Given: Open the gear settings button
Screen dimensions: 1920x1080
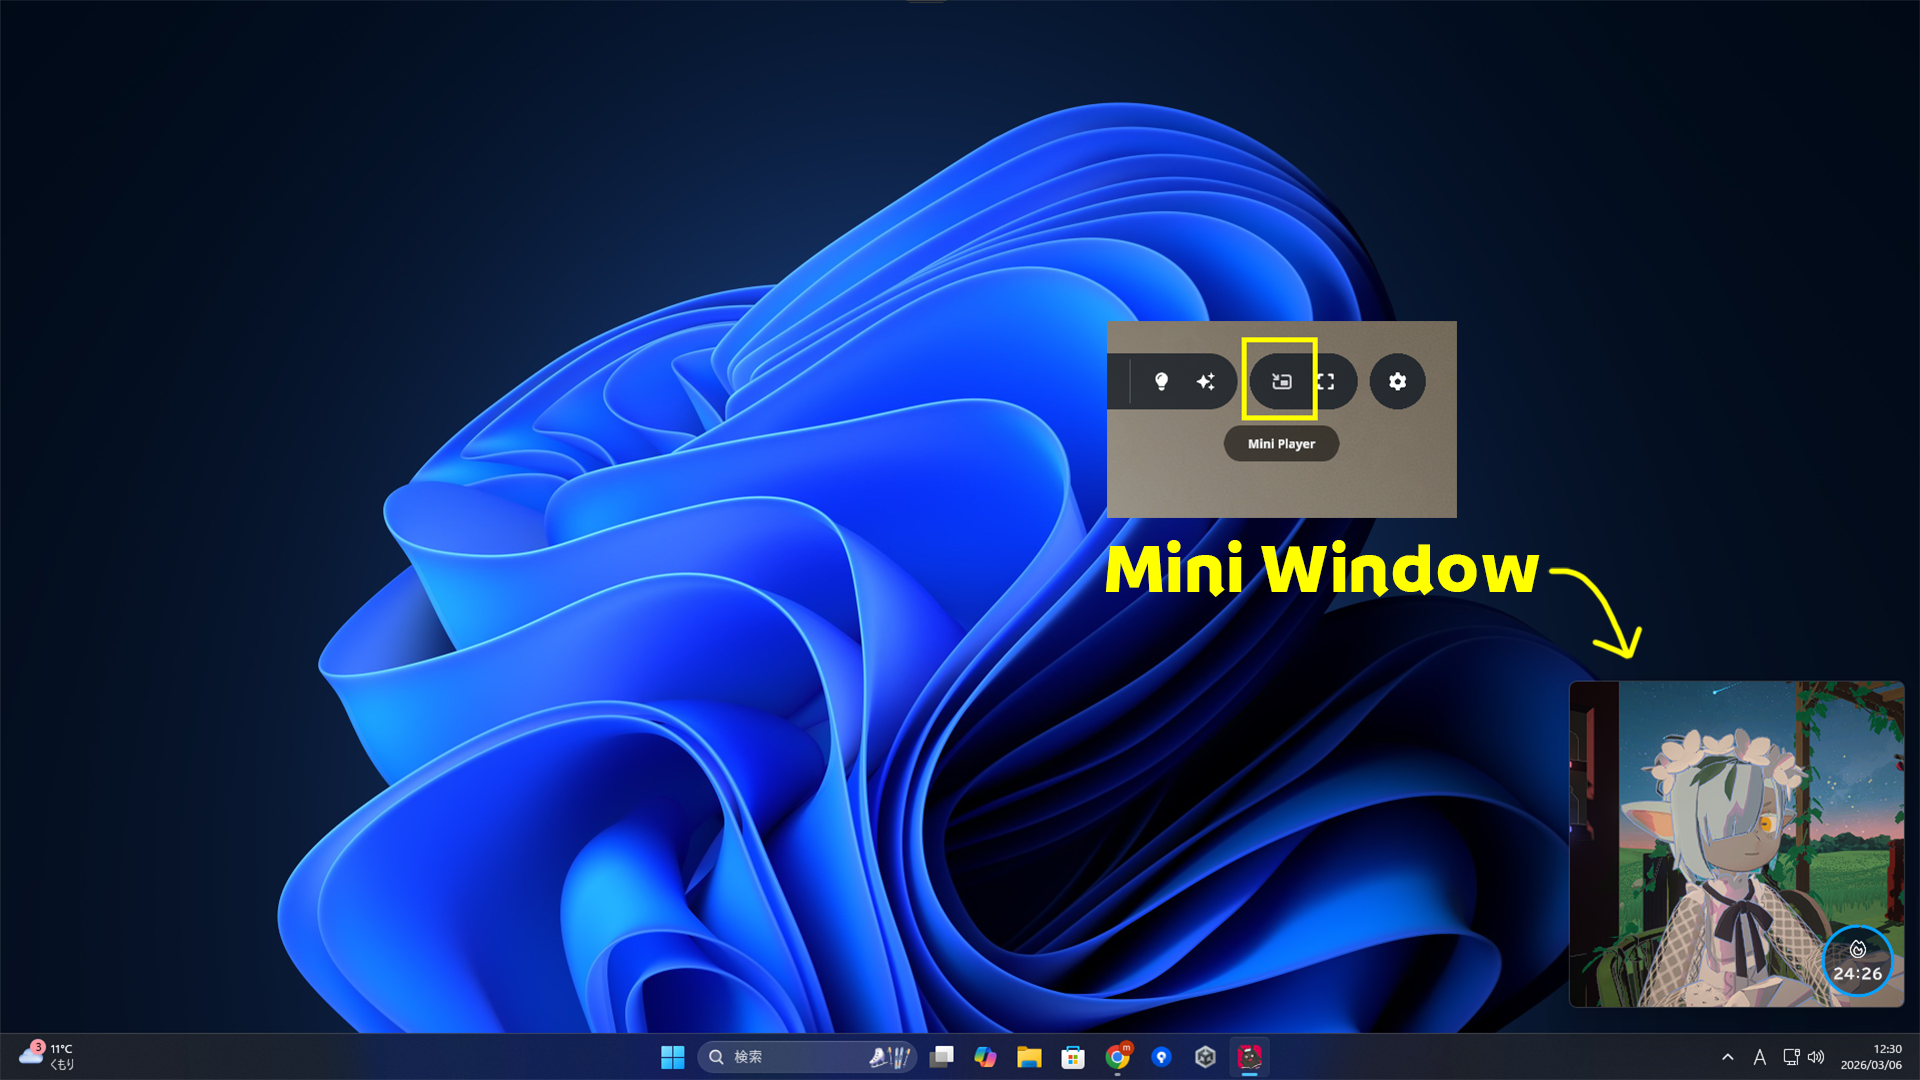Looking at the screenshot, I should coord(1397,381).
